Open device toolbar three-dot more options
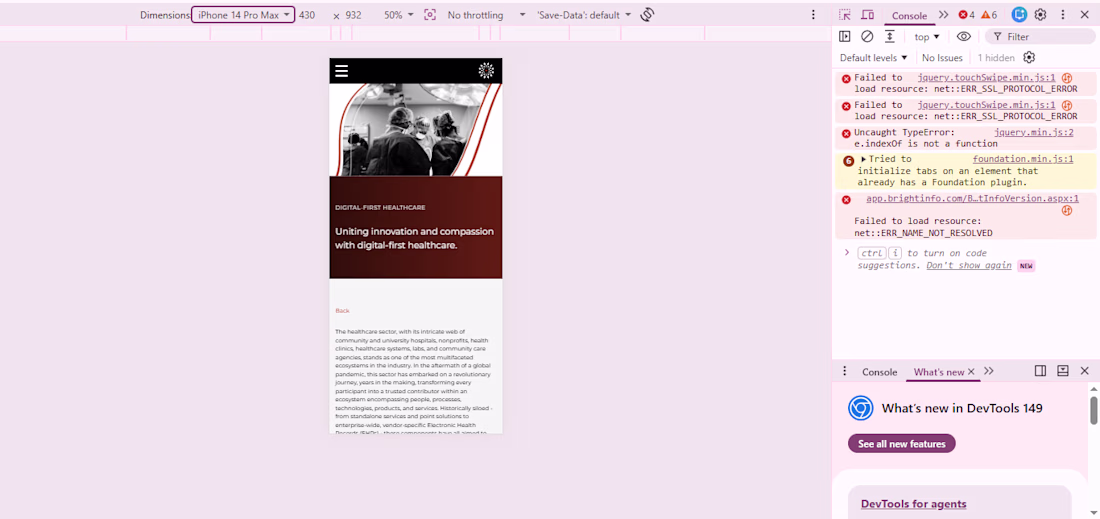The height and width of the screenshot is (519, 1100). (813, 15)
